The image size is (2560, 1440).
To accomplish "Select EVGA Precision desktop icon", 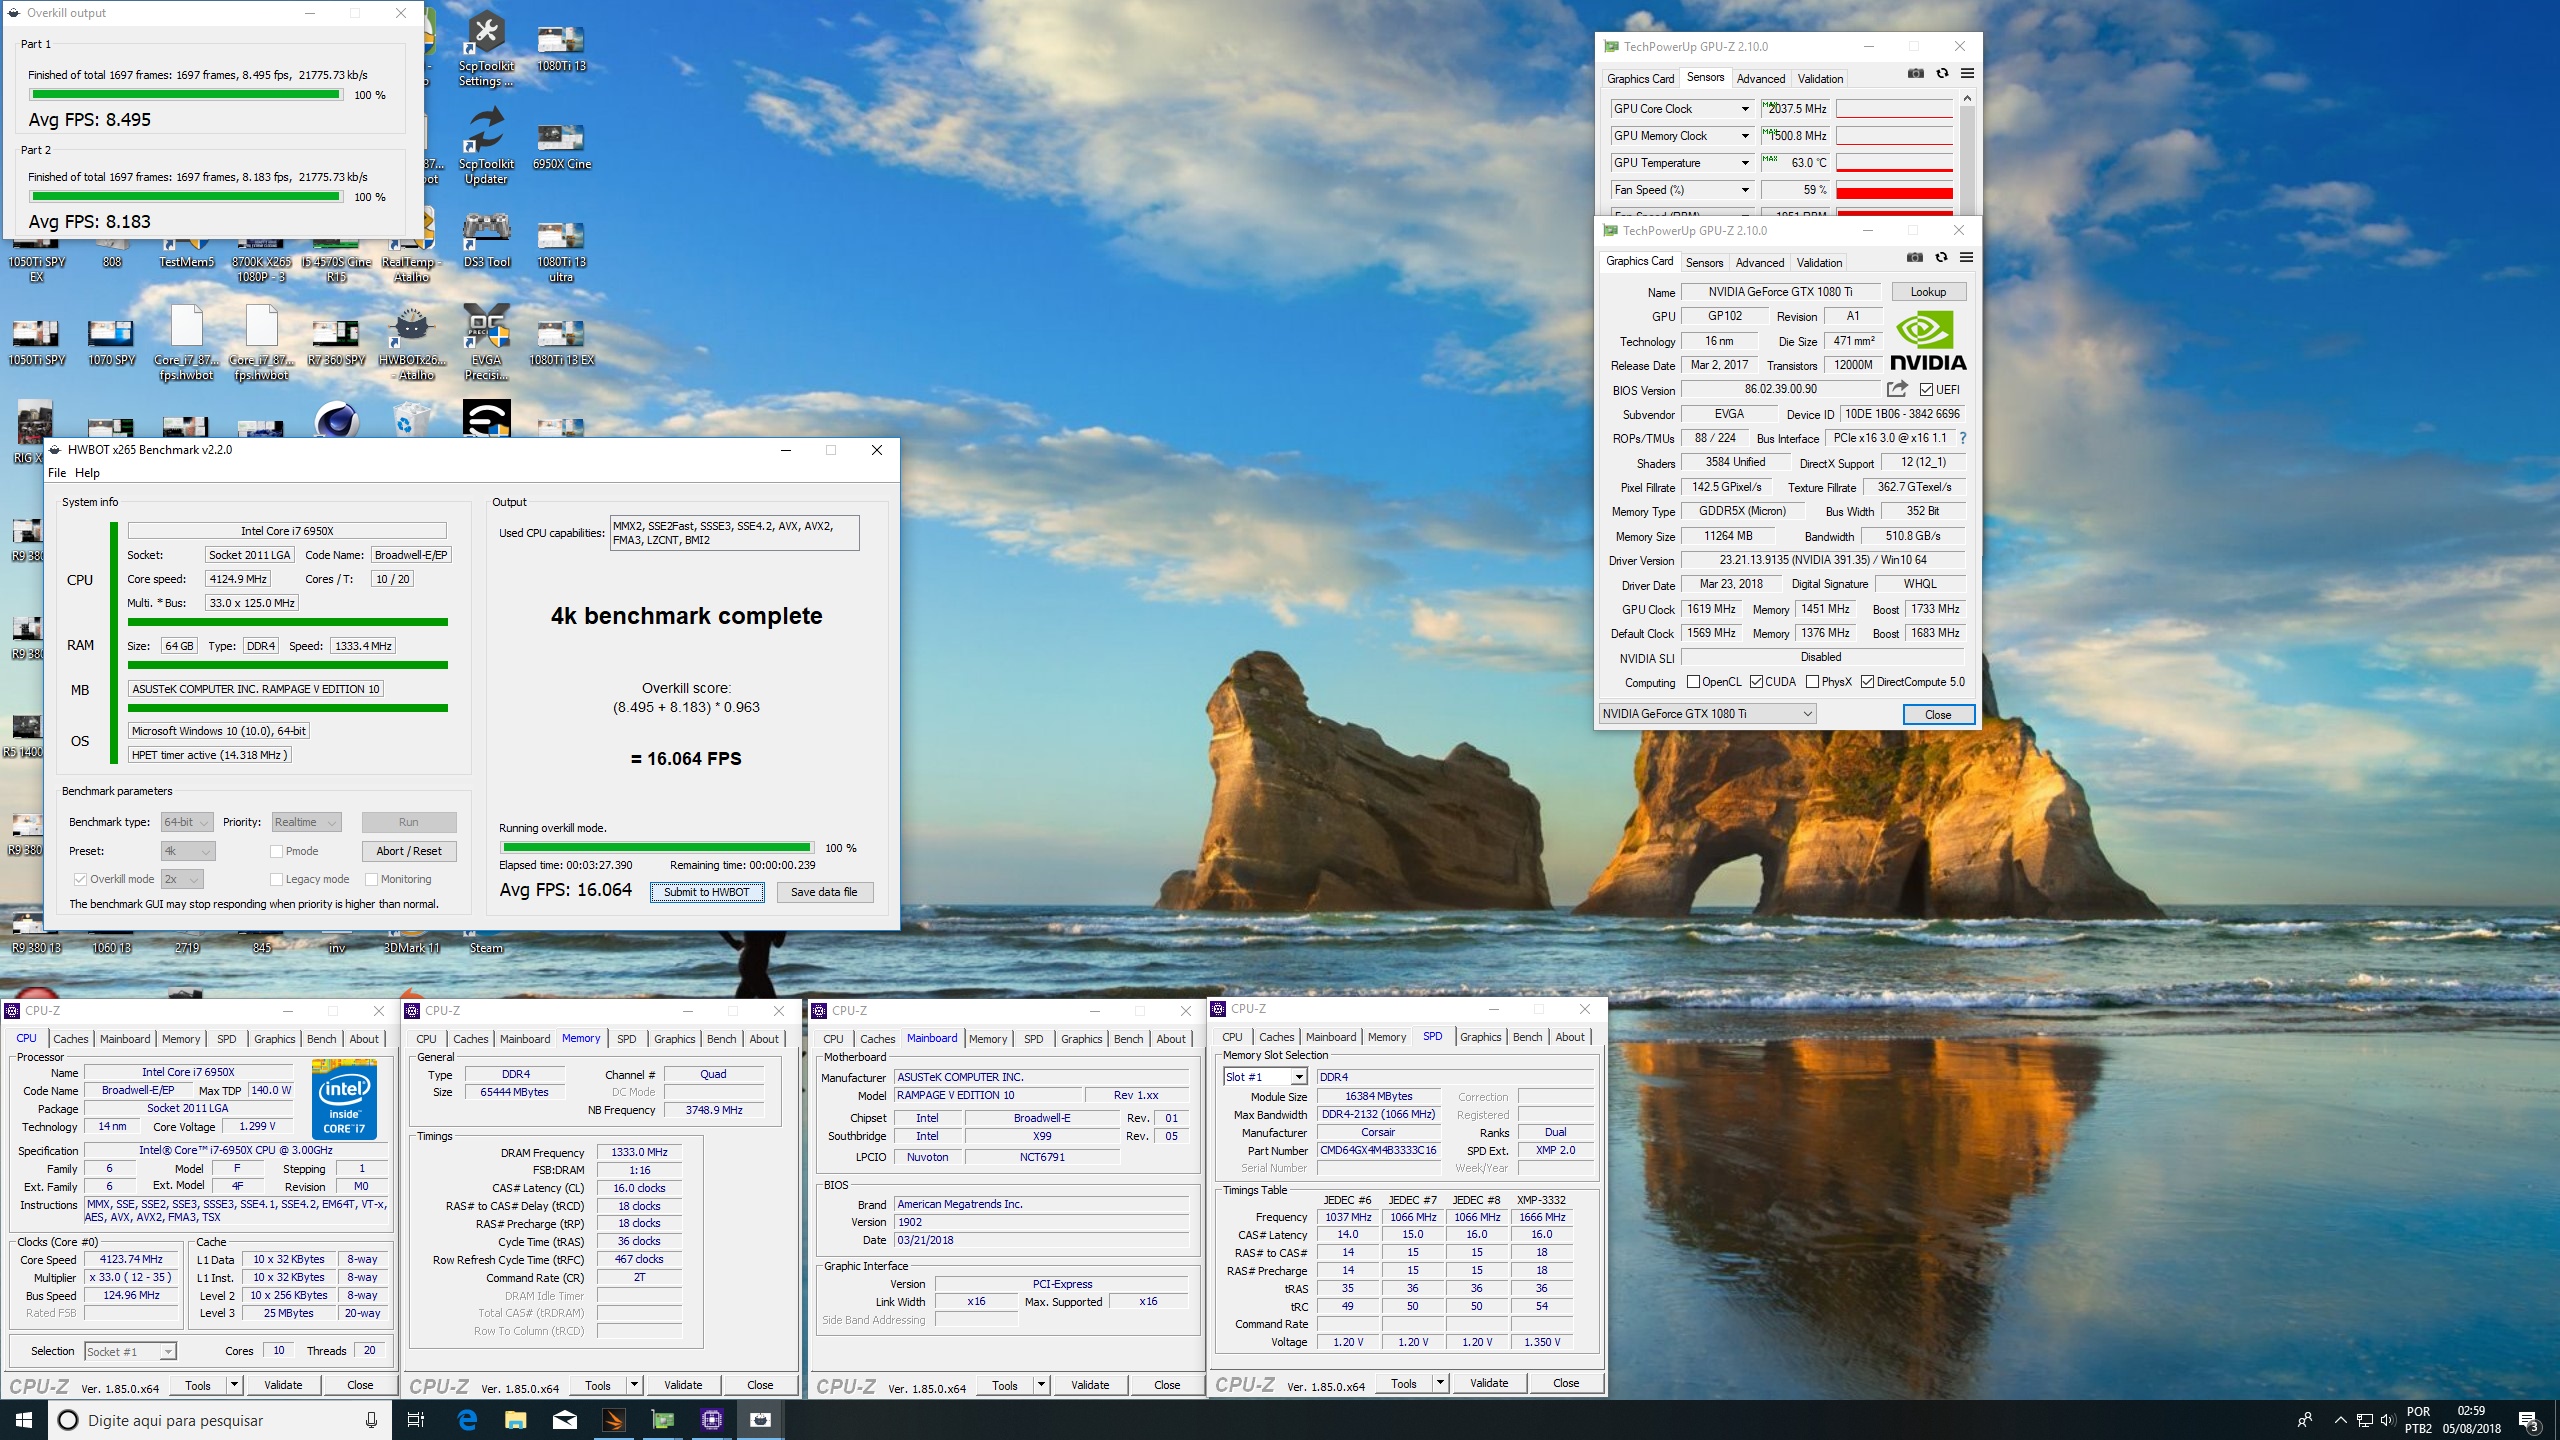I will coord(486,343).
